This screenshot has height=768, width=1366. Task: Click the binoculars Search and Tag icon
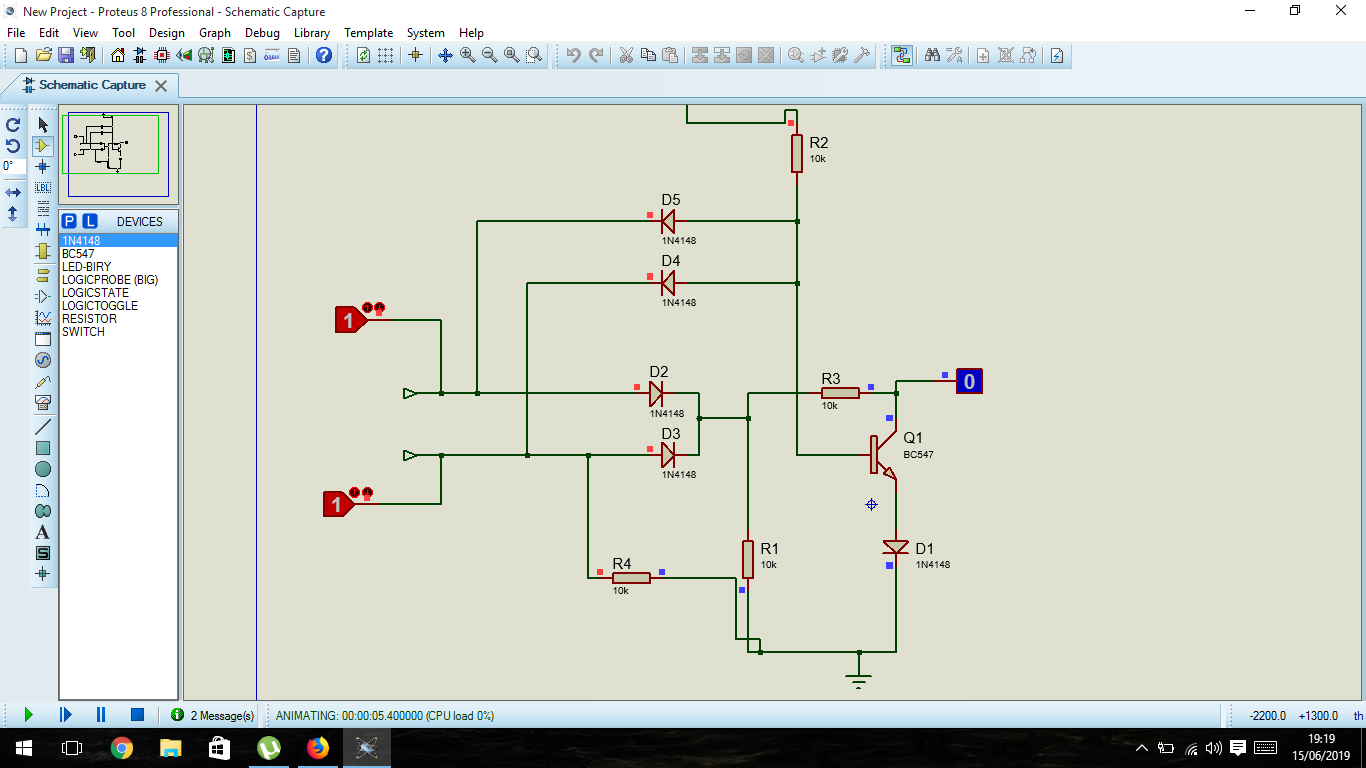point(932,55)
